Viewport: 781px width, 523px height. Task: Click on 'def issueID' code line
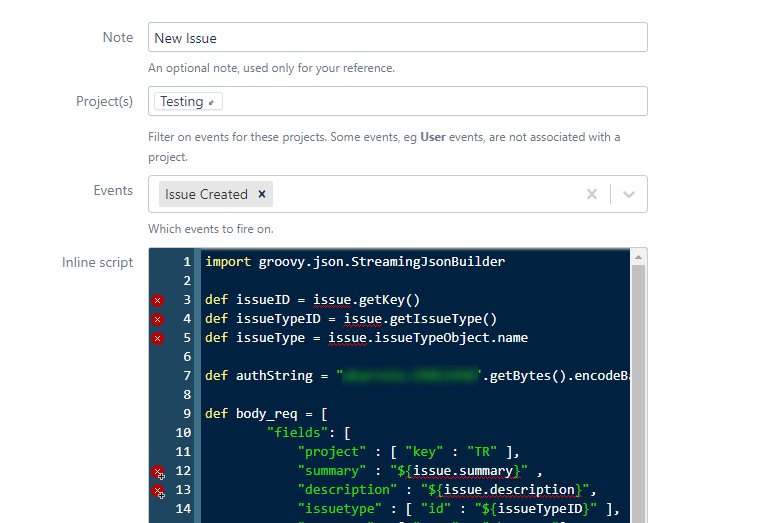point(312,300)
